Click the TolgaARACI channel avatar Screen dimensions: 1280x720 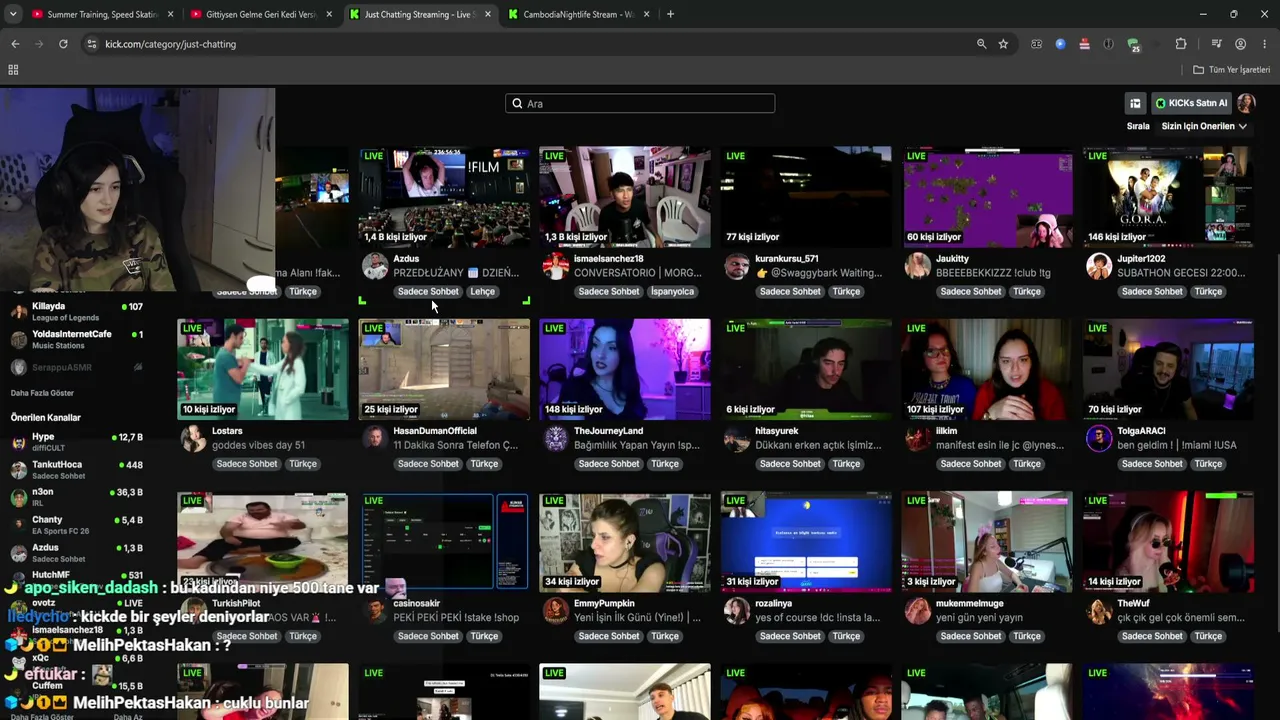1099,438
